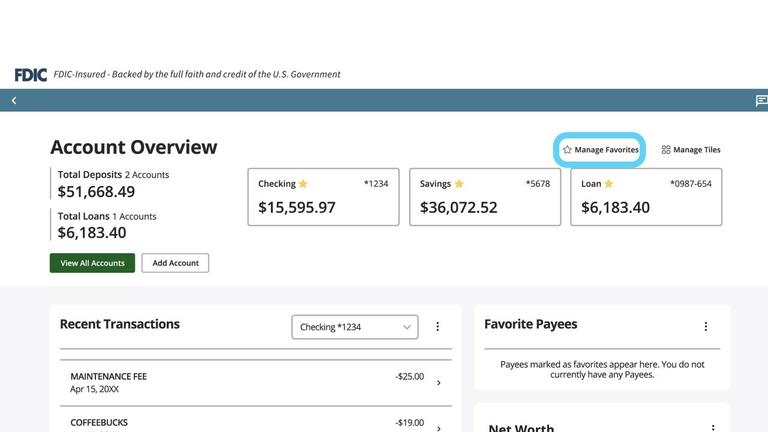Click the -$25.00 transaction amount

[x=409, y=377]
